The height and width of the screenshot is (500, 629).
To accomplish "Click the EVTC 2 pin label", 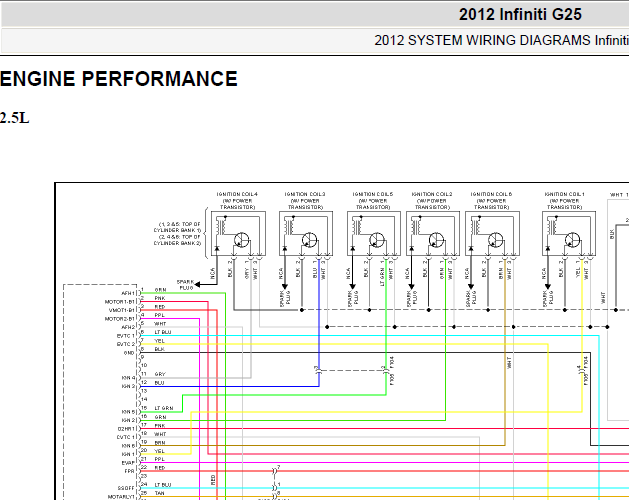I will pos(126,344).
